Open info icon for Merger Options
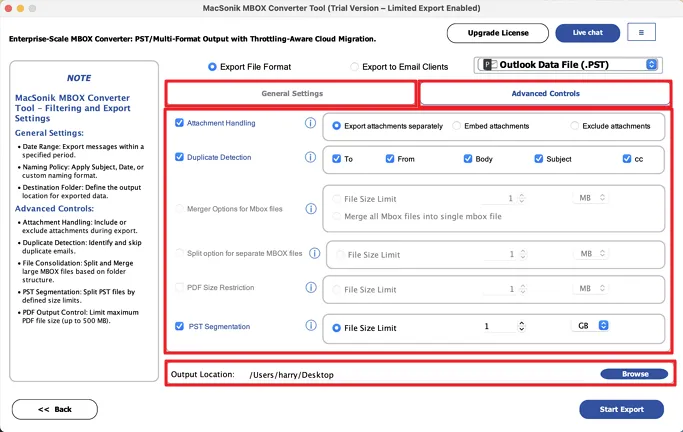This screenshot has height=432, width=683. 311,209
